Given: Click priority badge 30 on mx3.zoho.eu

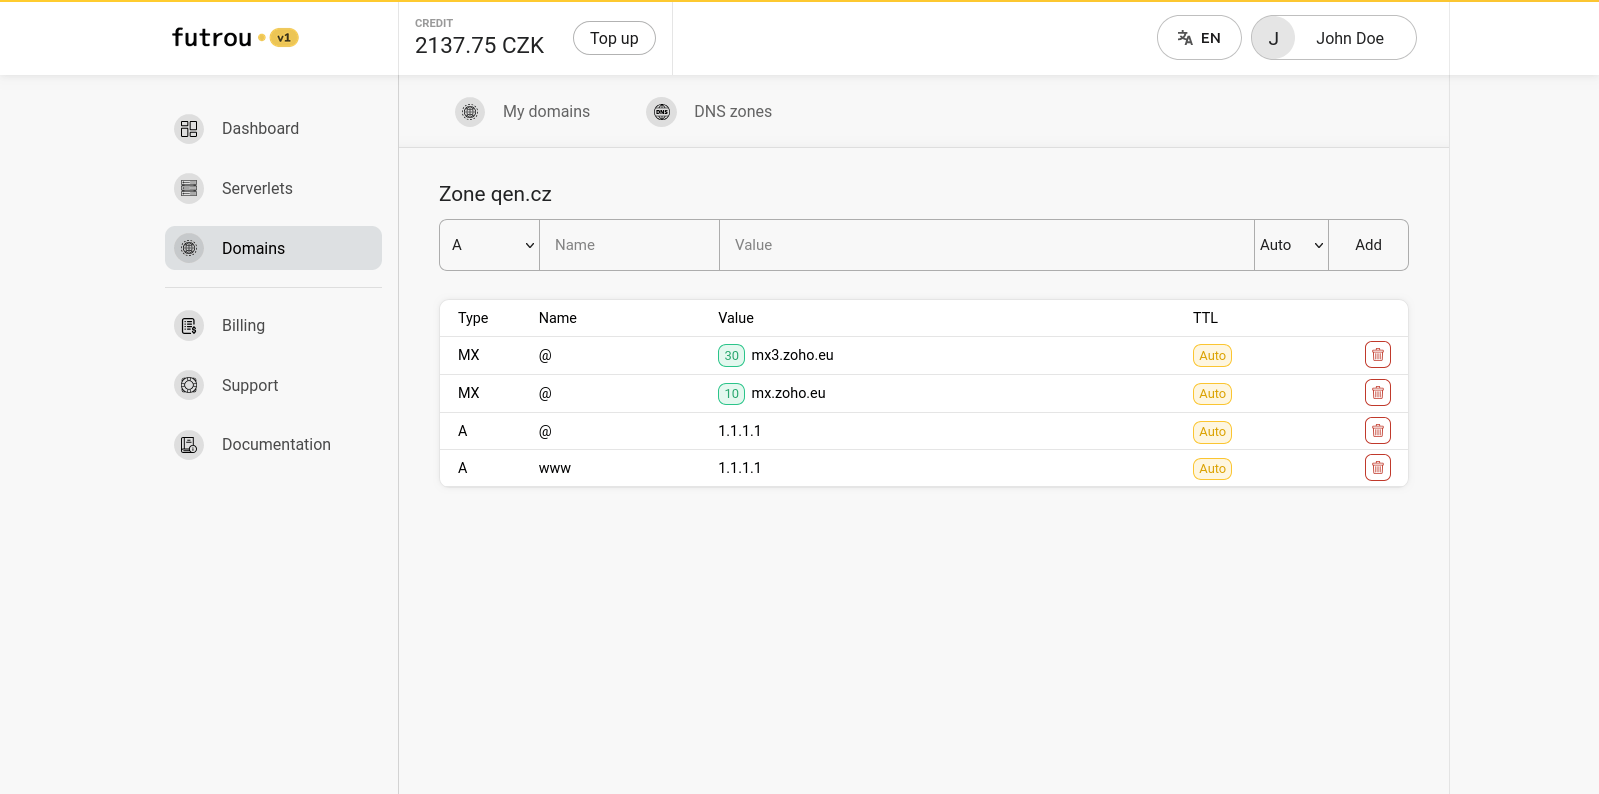Looking at the screenshot, I should (731, 355).
